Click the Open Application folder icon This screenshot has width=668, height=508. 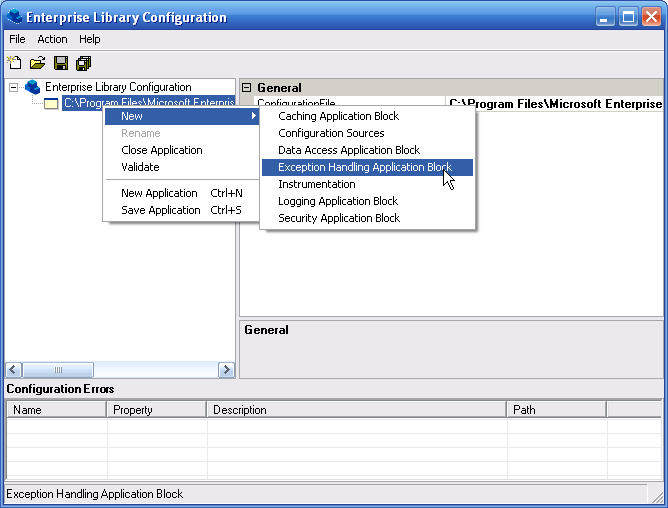pos(37,63)
